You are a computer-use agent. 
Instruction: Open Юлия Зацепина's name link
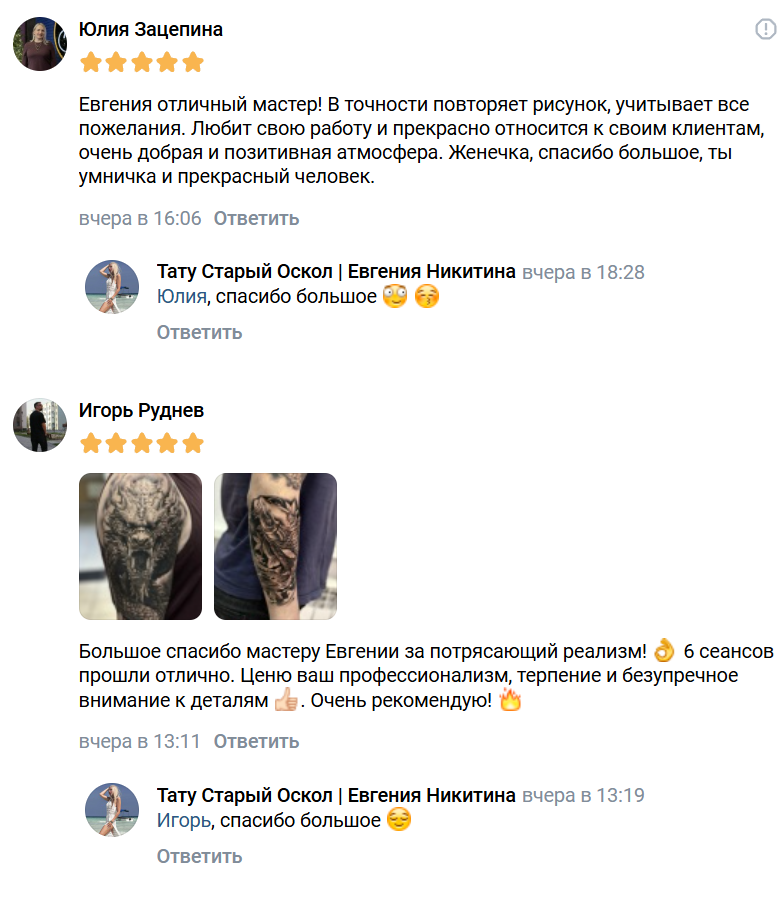point(150,29)
